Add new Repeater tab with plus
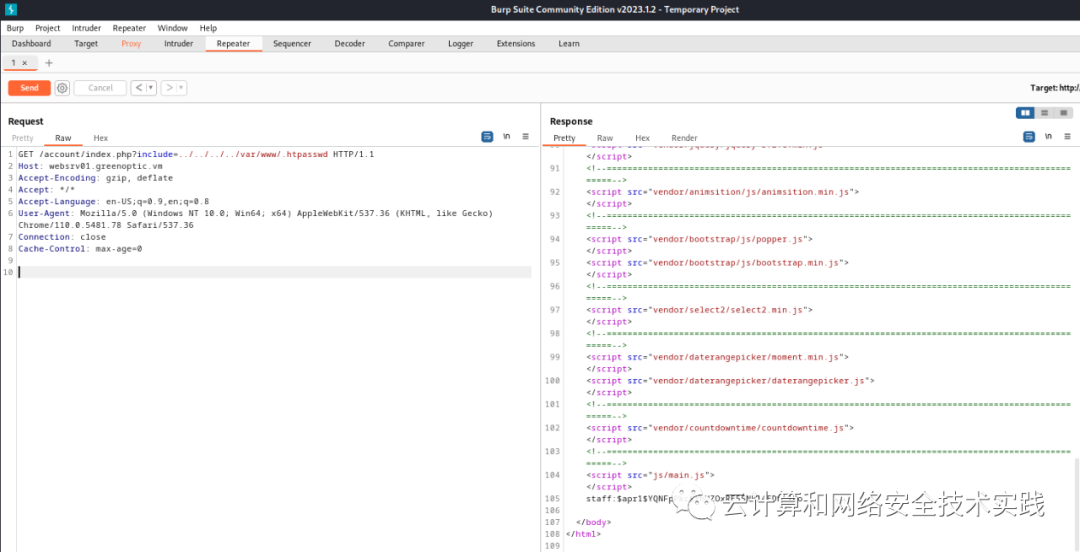This screenshot has width=1080, height=552. click(48, 63)
